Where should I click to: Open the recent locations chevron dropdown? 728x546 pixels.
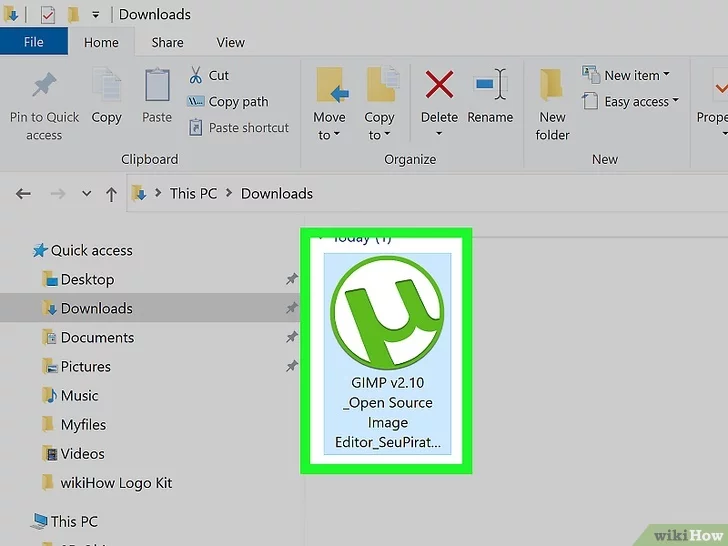click(86, 193)
